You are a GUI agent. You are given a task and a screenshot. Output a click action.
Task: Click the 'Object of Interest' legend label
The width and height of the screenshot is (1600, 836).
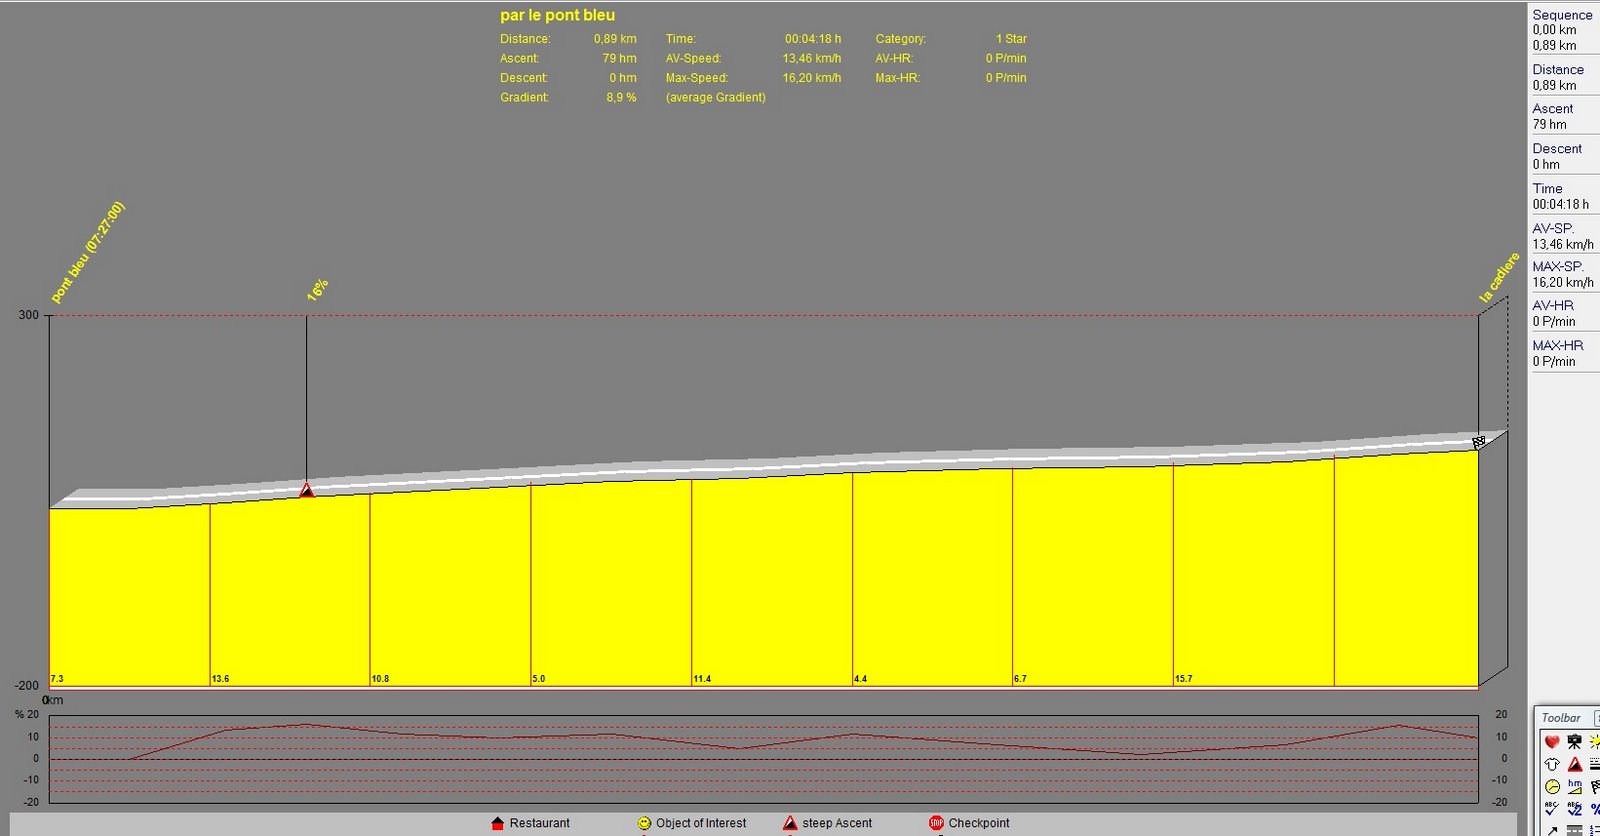click(701, 823)
